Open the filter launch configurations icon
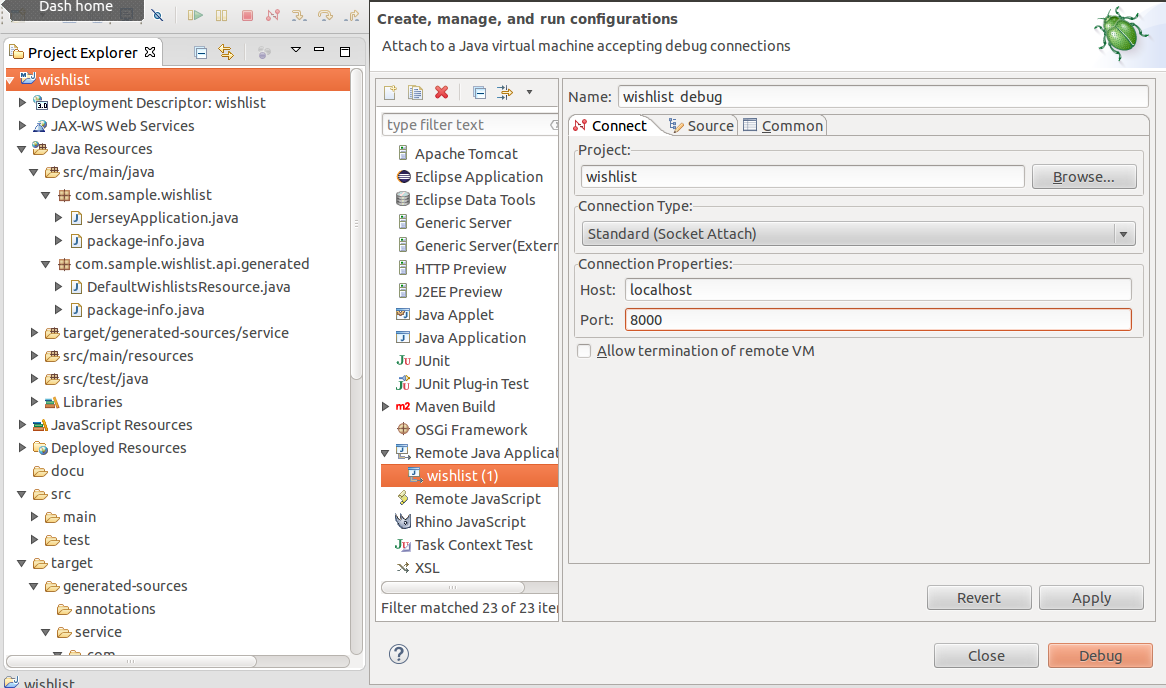Image resolution: width=1166 pixels, height=688 pixels. tap(505, 92)
